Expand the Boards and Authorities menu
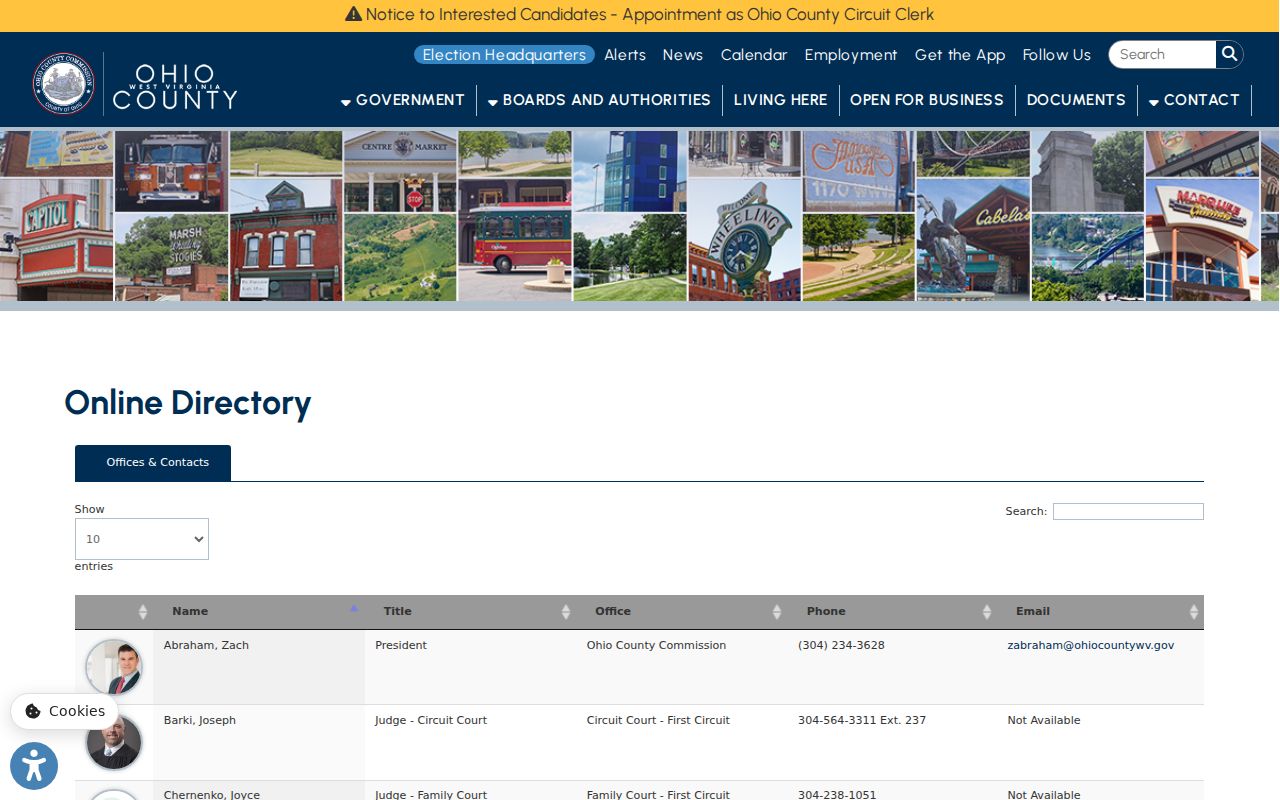Image resolution: width=1280 pixels, height=800 pixels. pyautogui.click(x=599, y=100)
